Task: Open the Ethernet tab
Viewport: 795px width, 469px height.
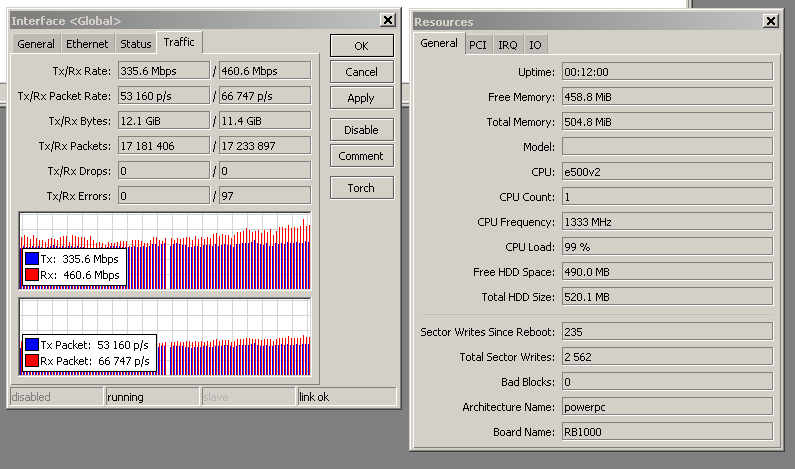Action: (x=87, y=44)
